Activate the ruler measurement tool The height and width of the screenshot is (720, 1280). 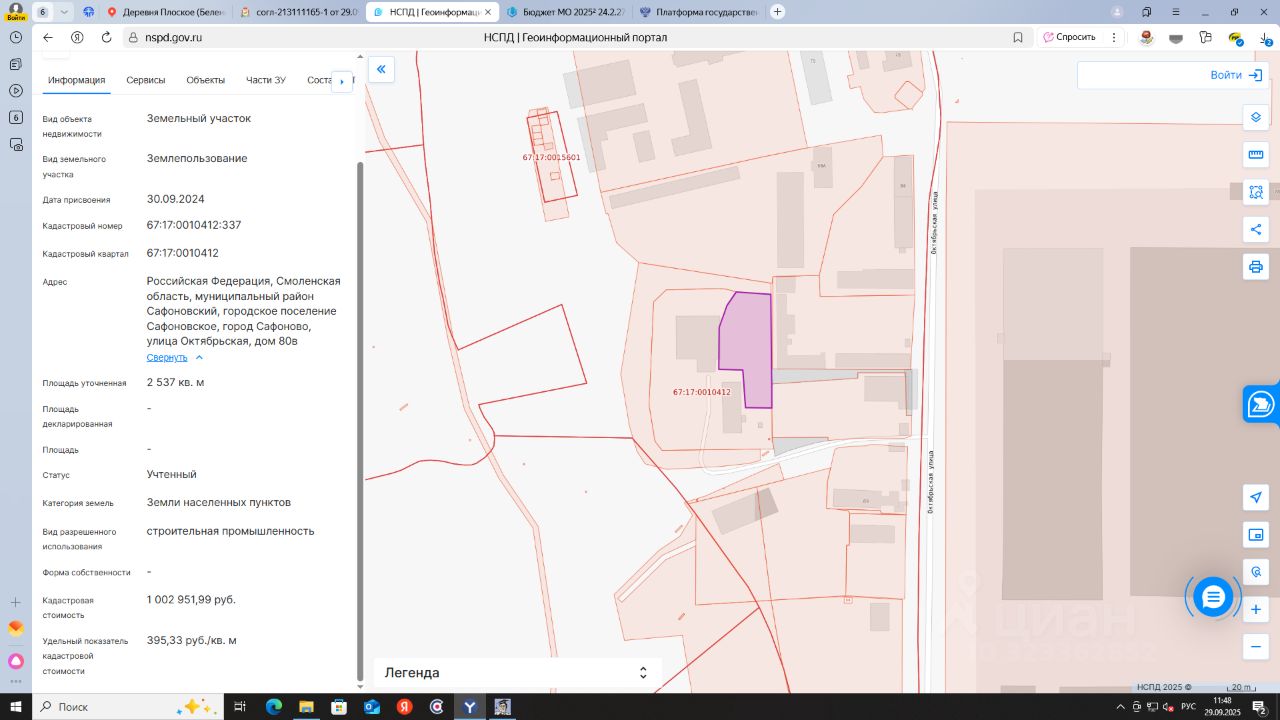tap(1256, 155)
